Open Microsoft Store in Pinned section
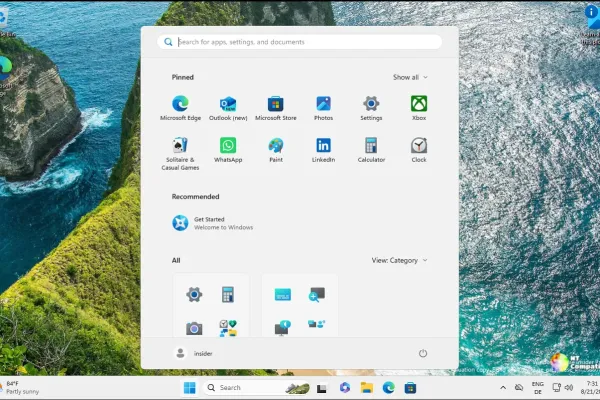 tap(276, 108)
